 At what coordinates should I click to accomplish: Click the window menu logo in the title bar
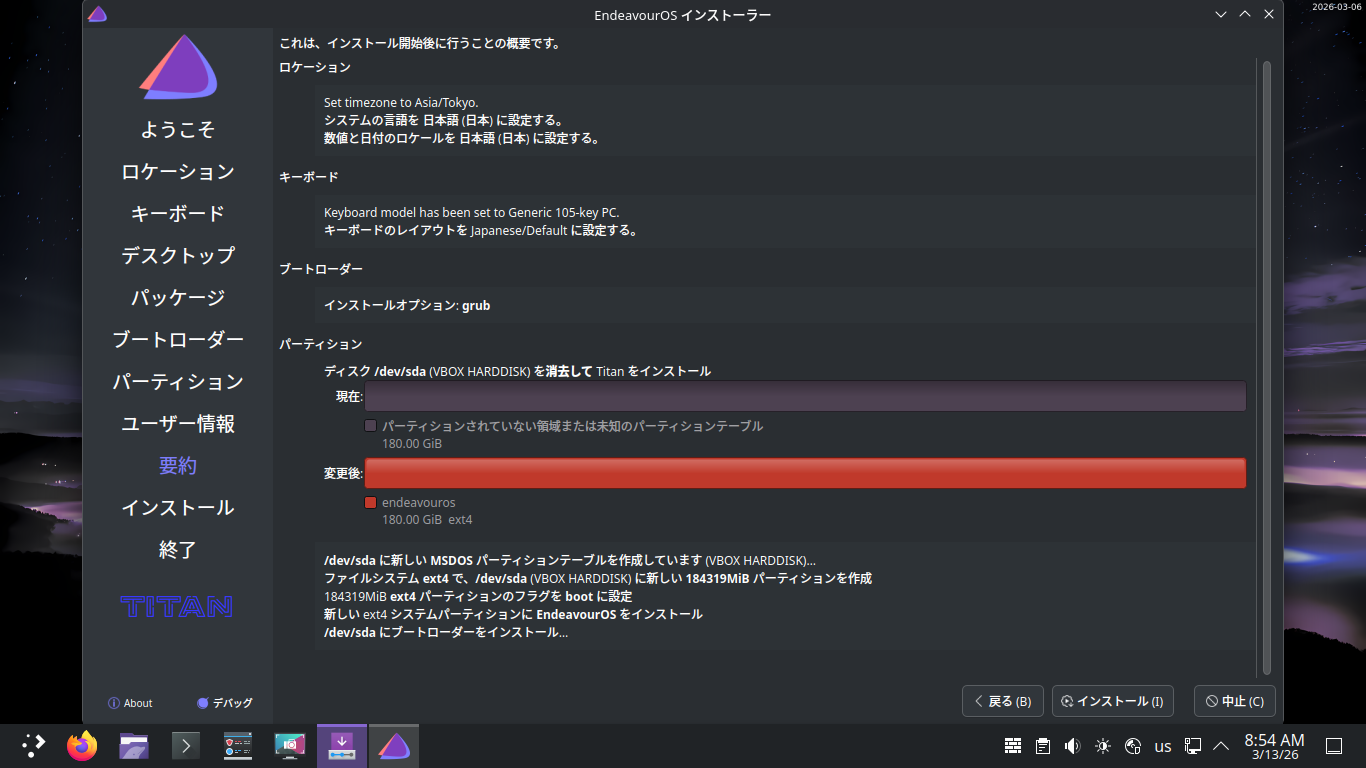coord(97,14)
